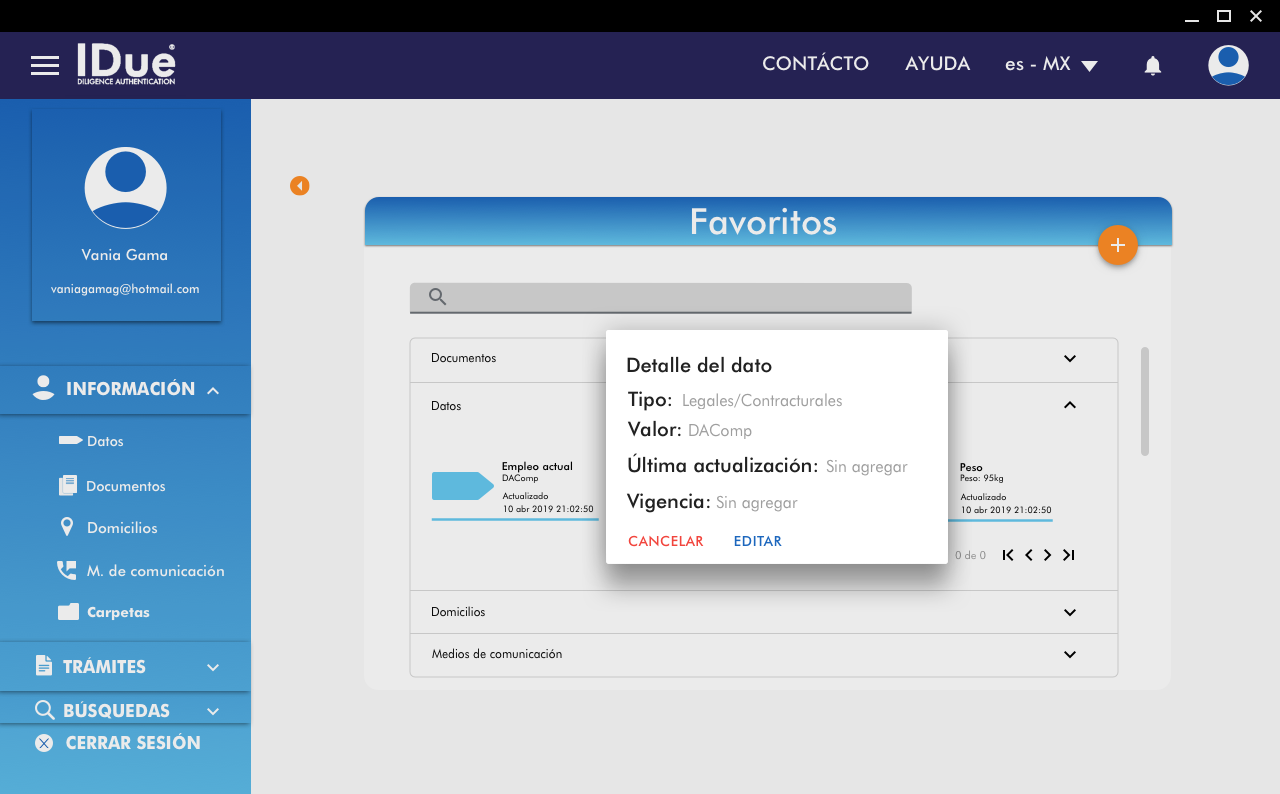Viewport: 1280px width, 794px height.
Task: Click the orange plus add button
Action: (x=1117, y=245)
